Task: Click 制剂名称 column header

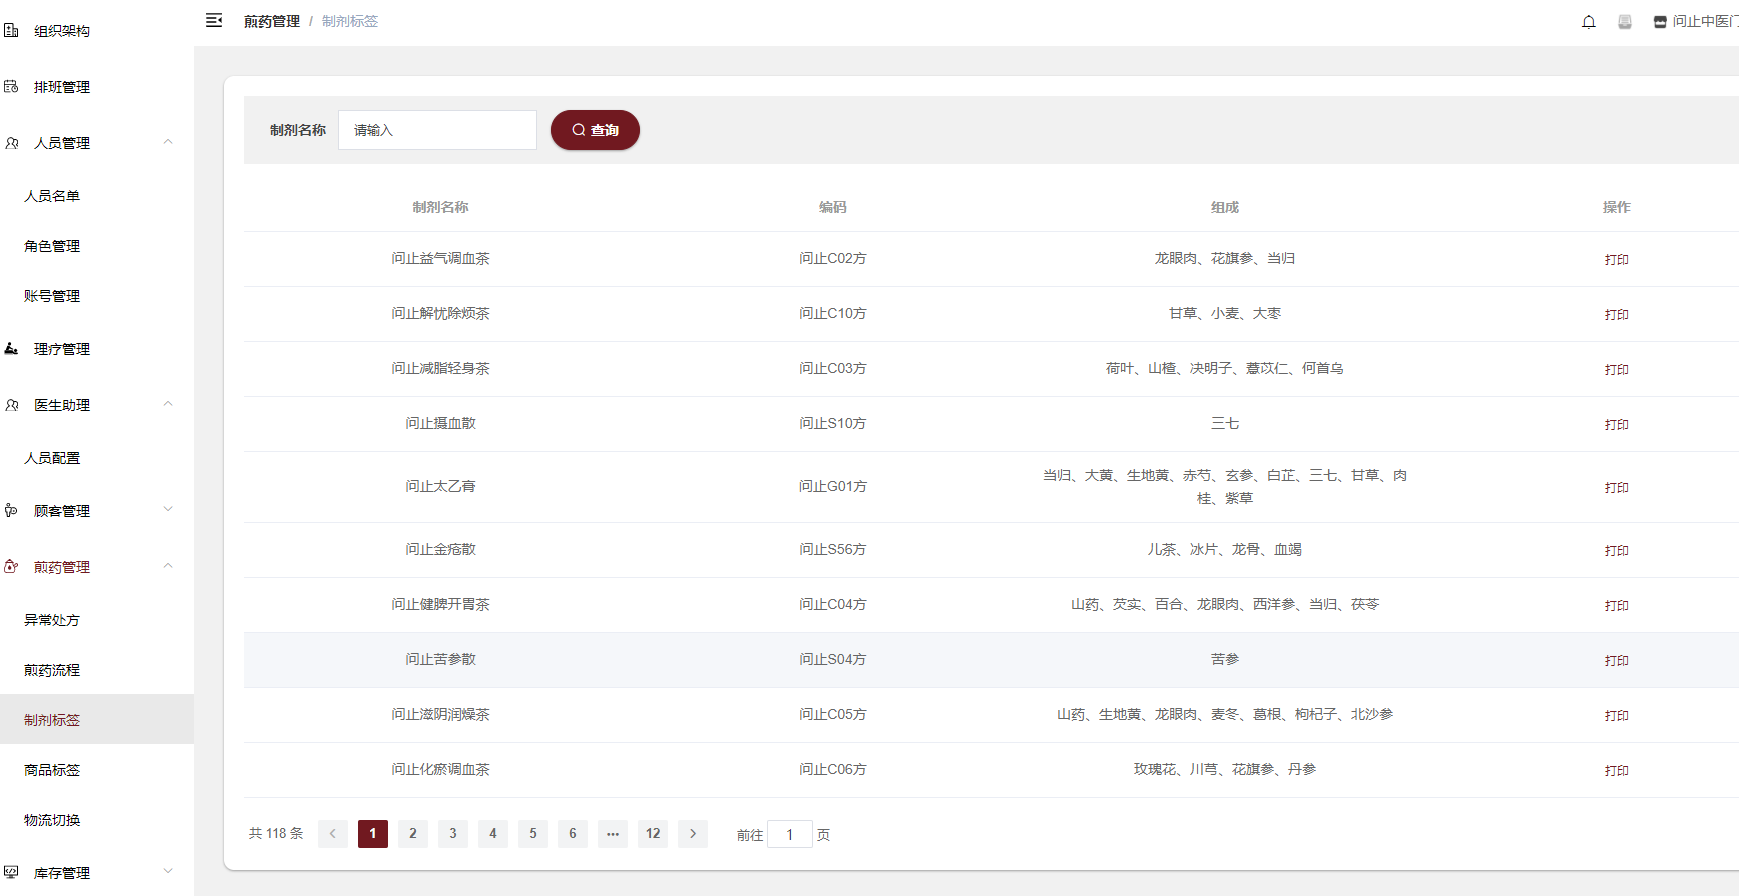Action: click(x=441, y=207)
